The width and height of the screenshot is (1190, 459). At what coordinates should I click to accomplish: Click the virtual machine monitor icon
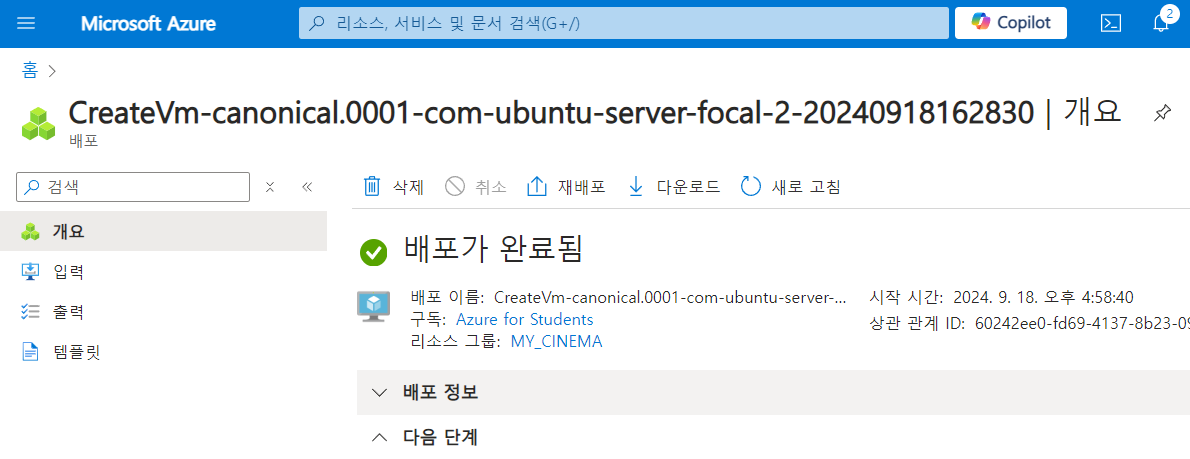(x=373, y=307)
